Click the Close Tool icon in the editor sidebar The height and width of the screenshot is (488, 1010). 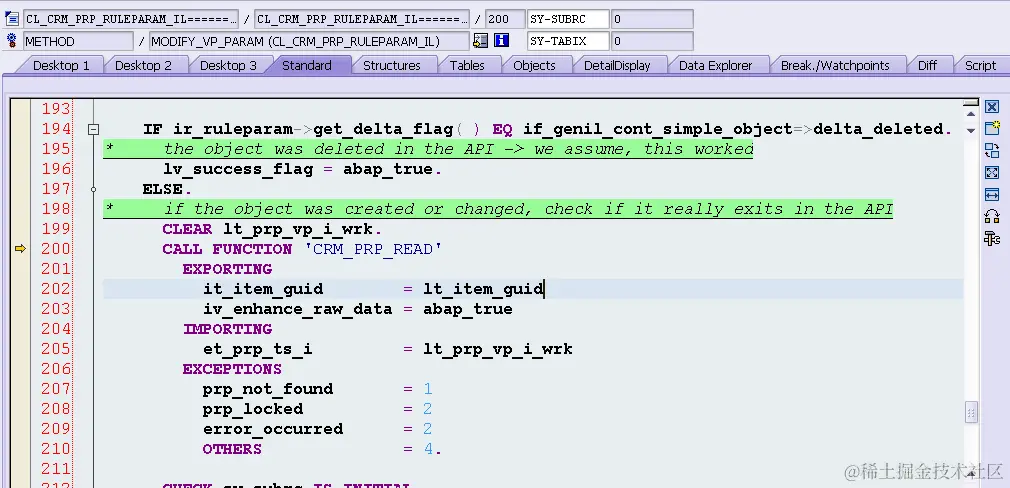click(x=992, y=107)
